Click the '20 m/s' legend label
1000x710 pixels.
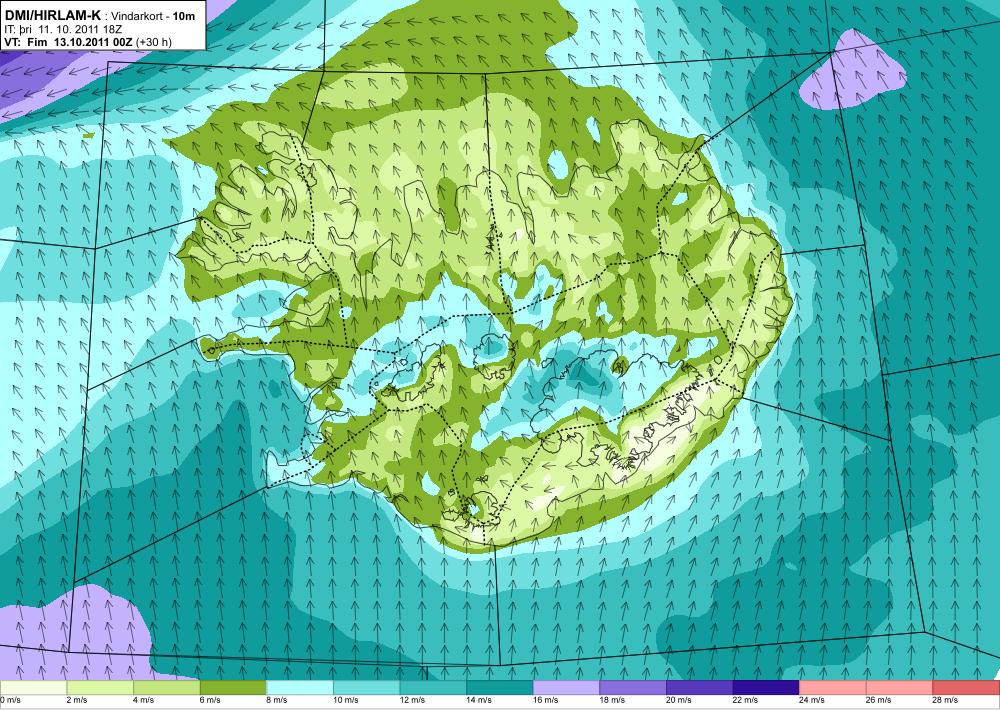click(x=679, y=700)
